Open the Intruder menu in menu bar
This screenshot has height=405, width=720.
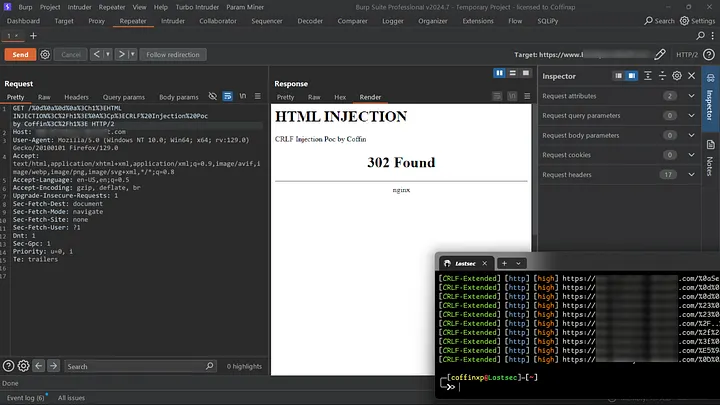[79, 7]
